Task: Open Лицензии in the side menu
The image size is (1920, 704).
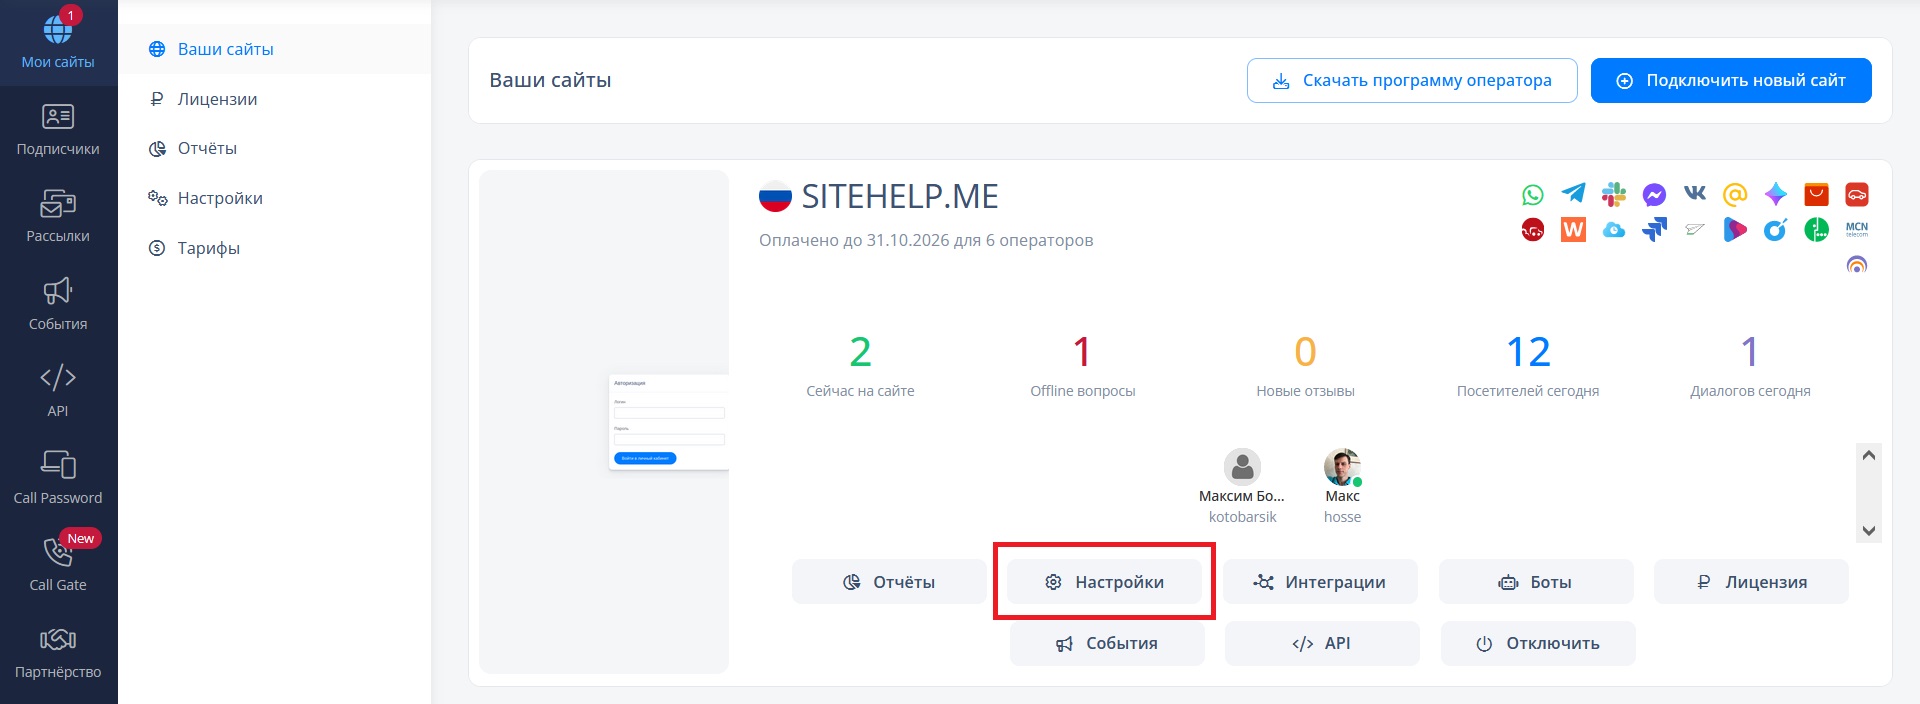Action: [x=217, y=99]
